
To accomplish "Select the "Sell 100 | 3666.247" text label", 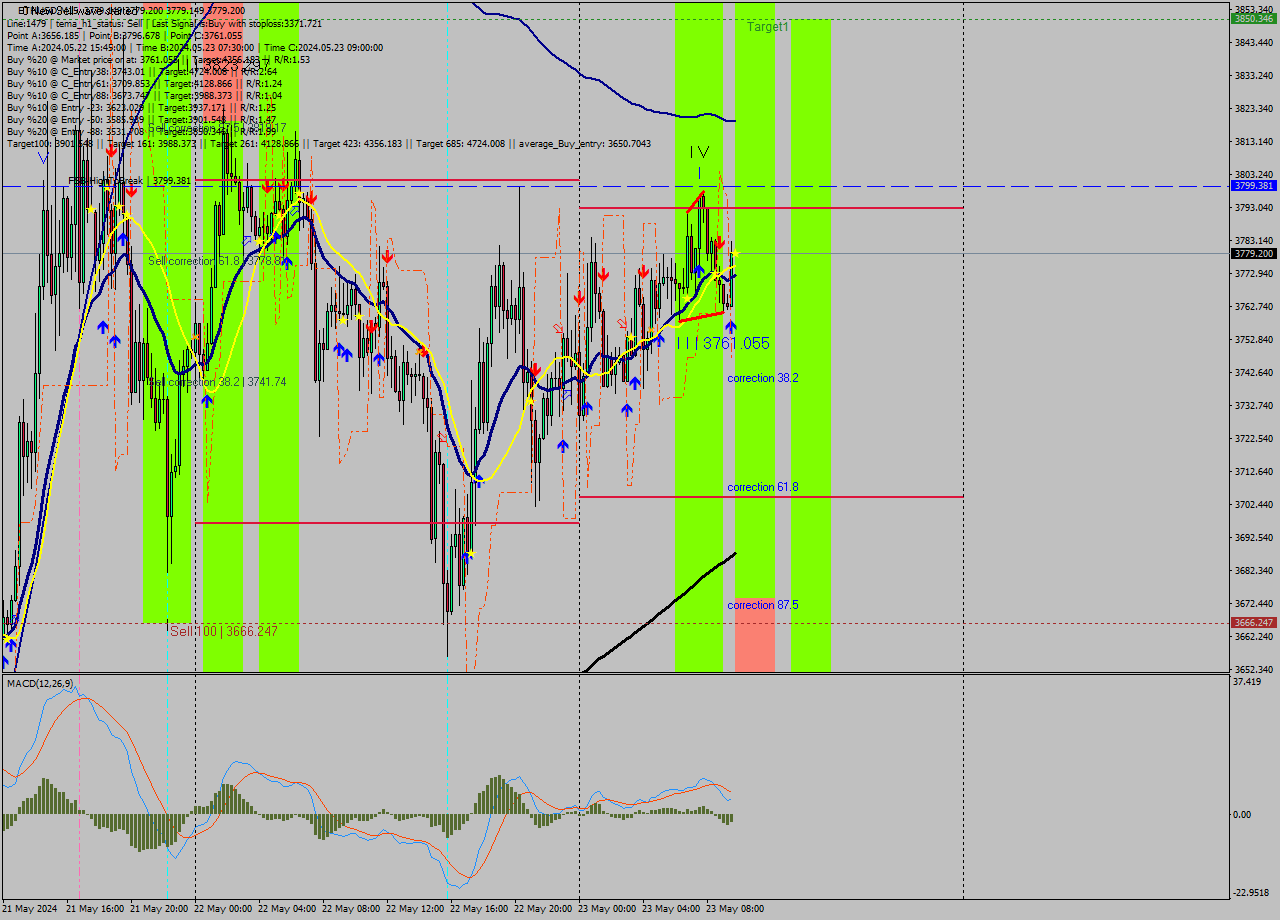I will tap(220, 631).
